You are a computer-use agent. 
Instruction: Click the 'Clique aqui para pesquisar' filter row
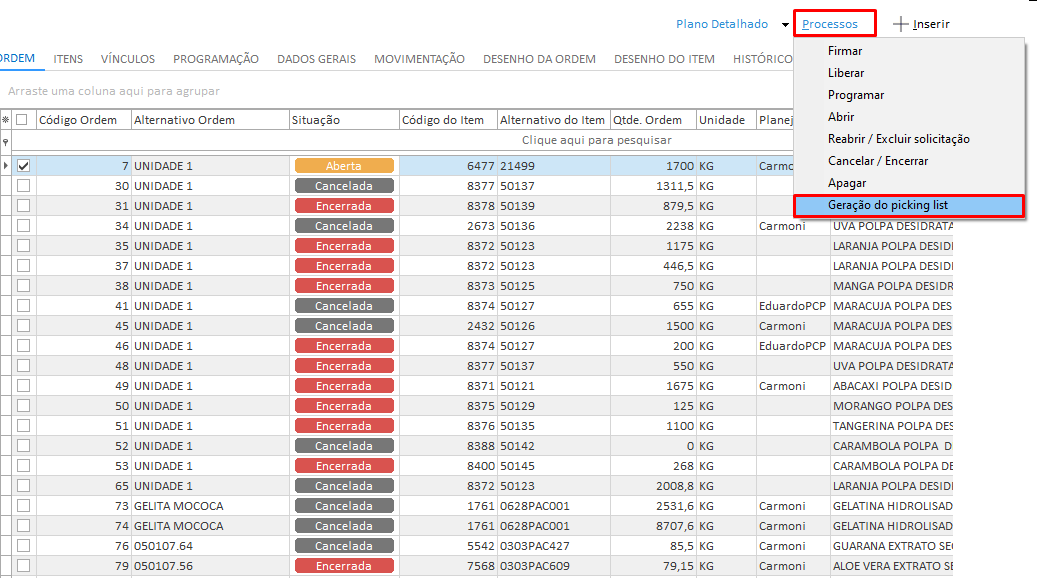tap(596, 140)
